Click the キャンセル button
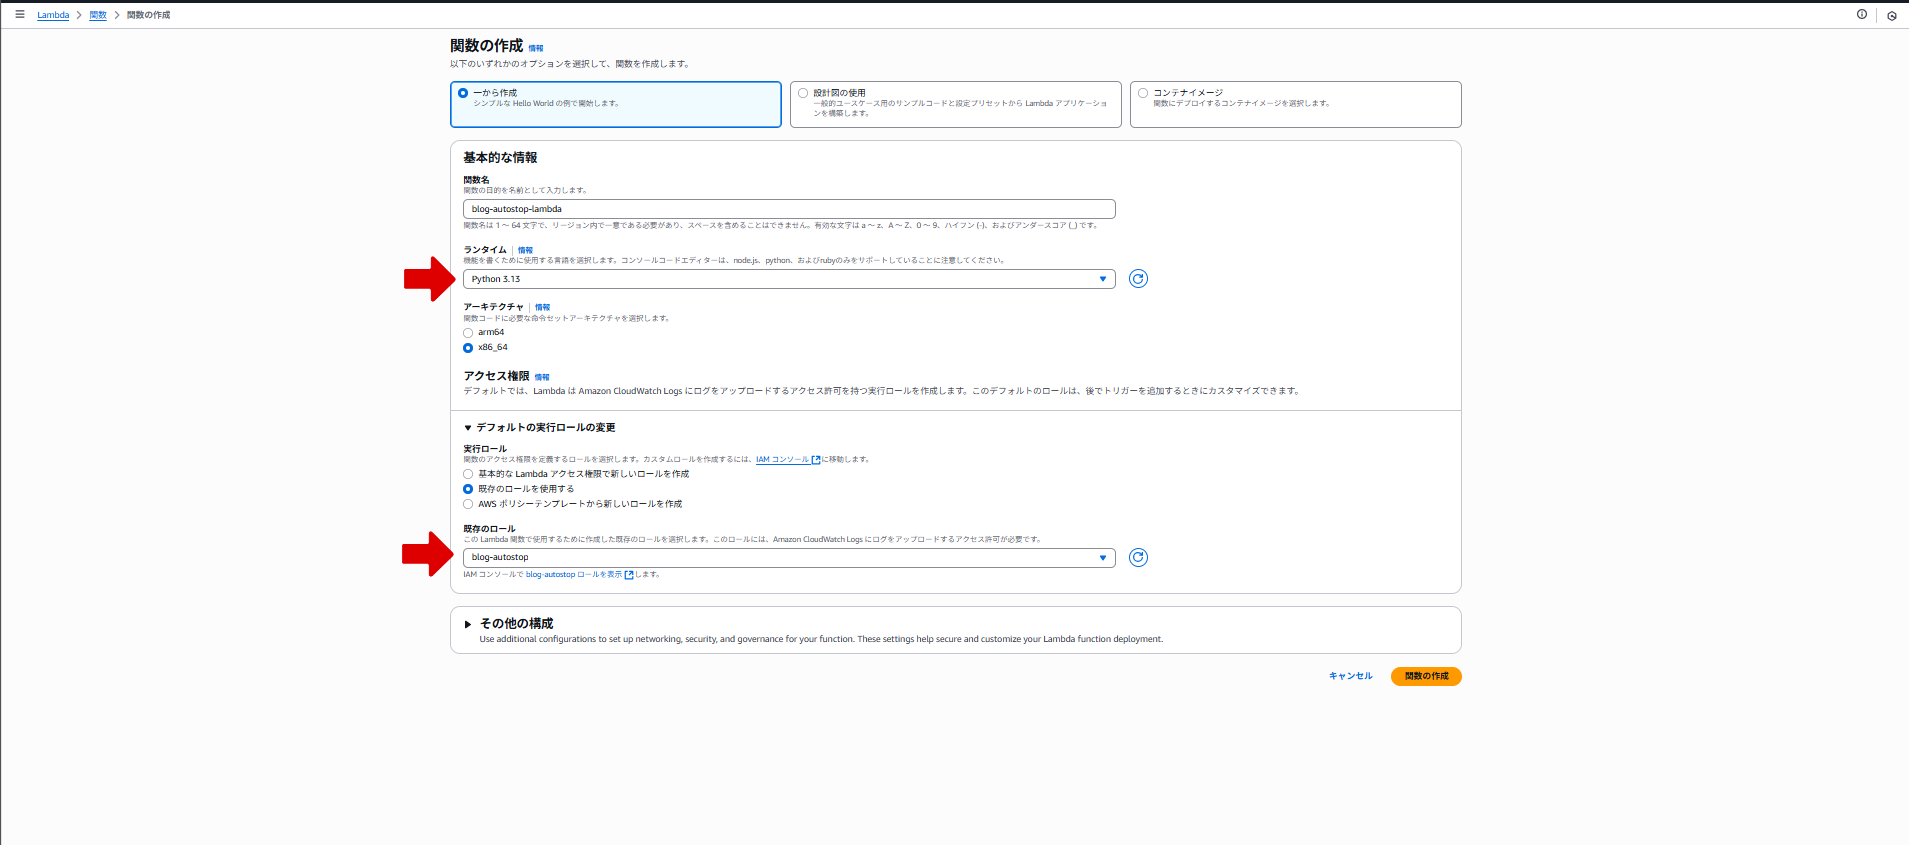1909x845 pixels. pyautogui.click(x=1350, y=676)
